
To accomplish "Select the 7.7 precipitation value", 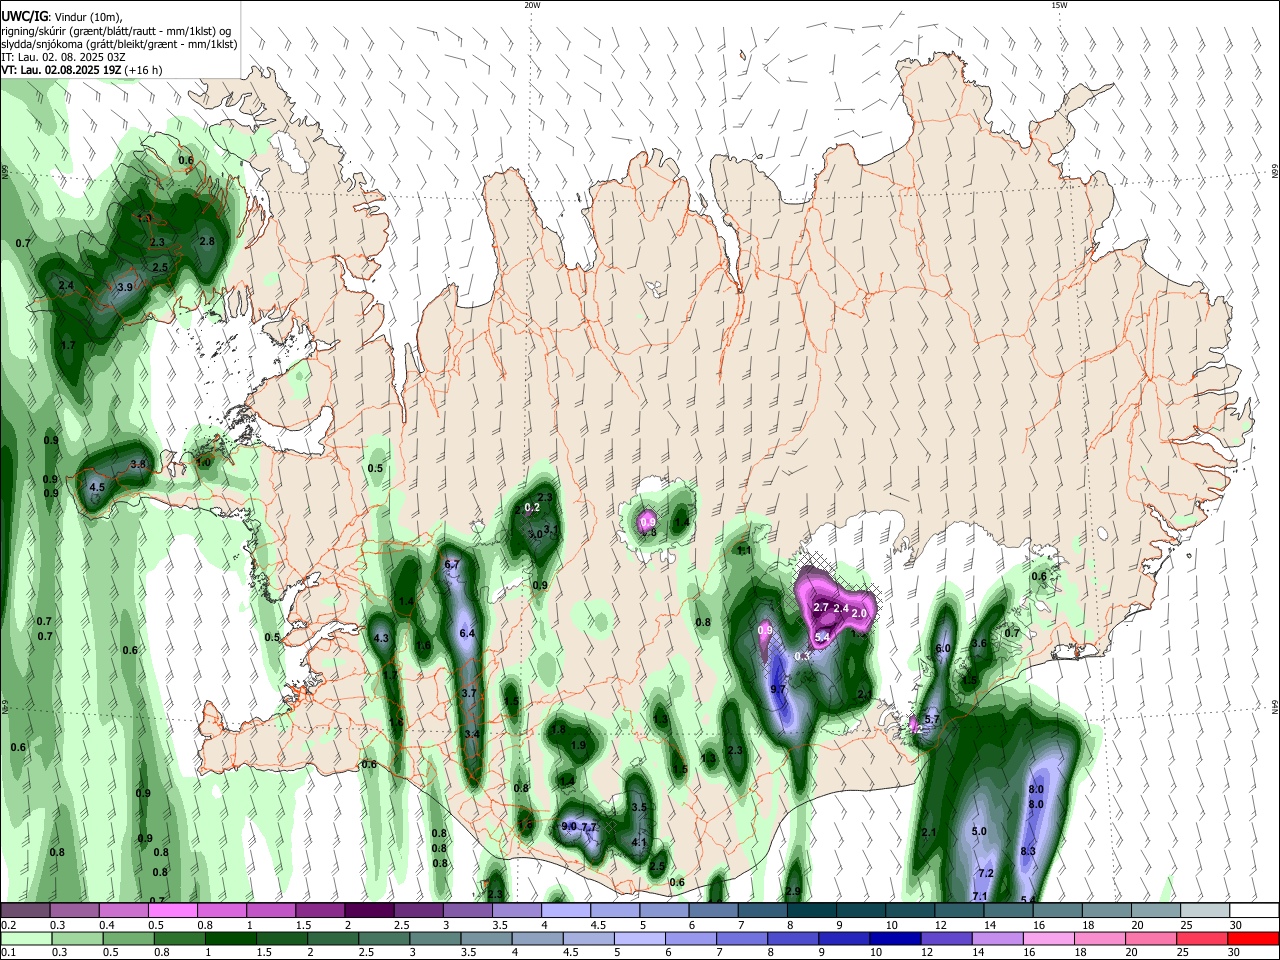I will 589,827.
